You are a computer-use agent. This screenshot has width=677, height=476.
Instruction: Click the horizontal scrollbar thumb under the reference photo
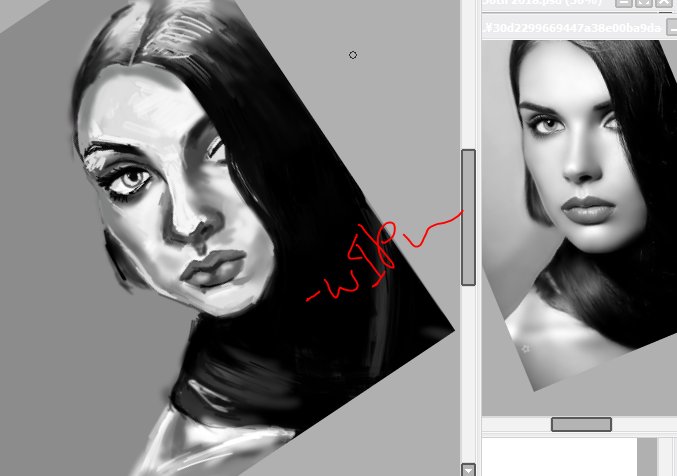point(581,424)
